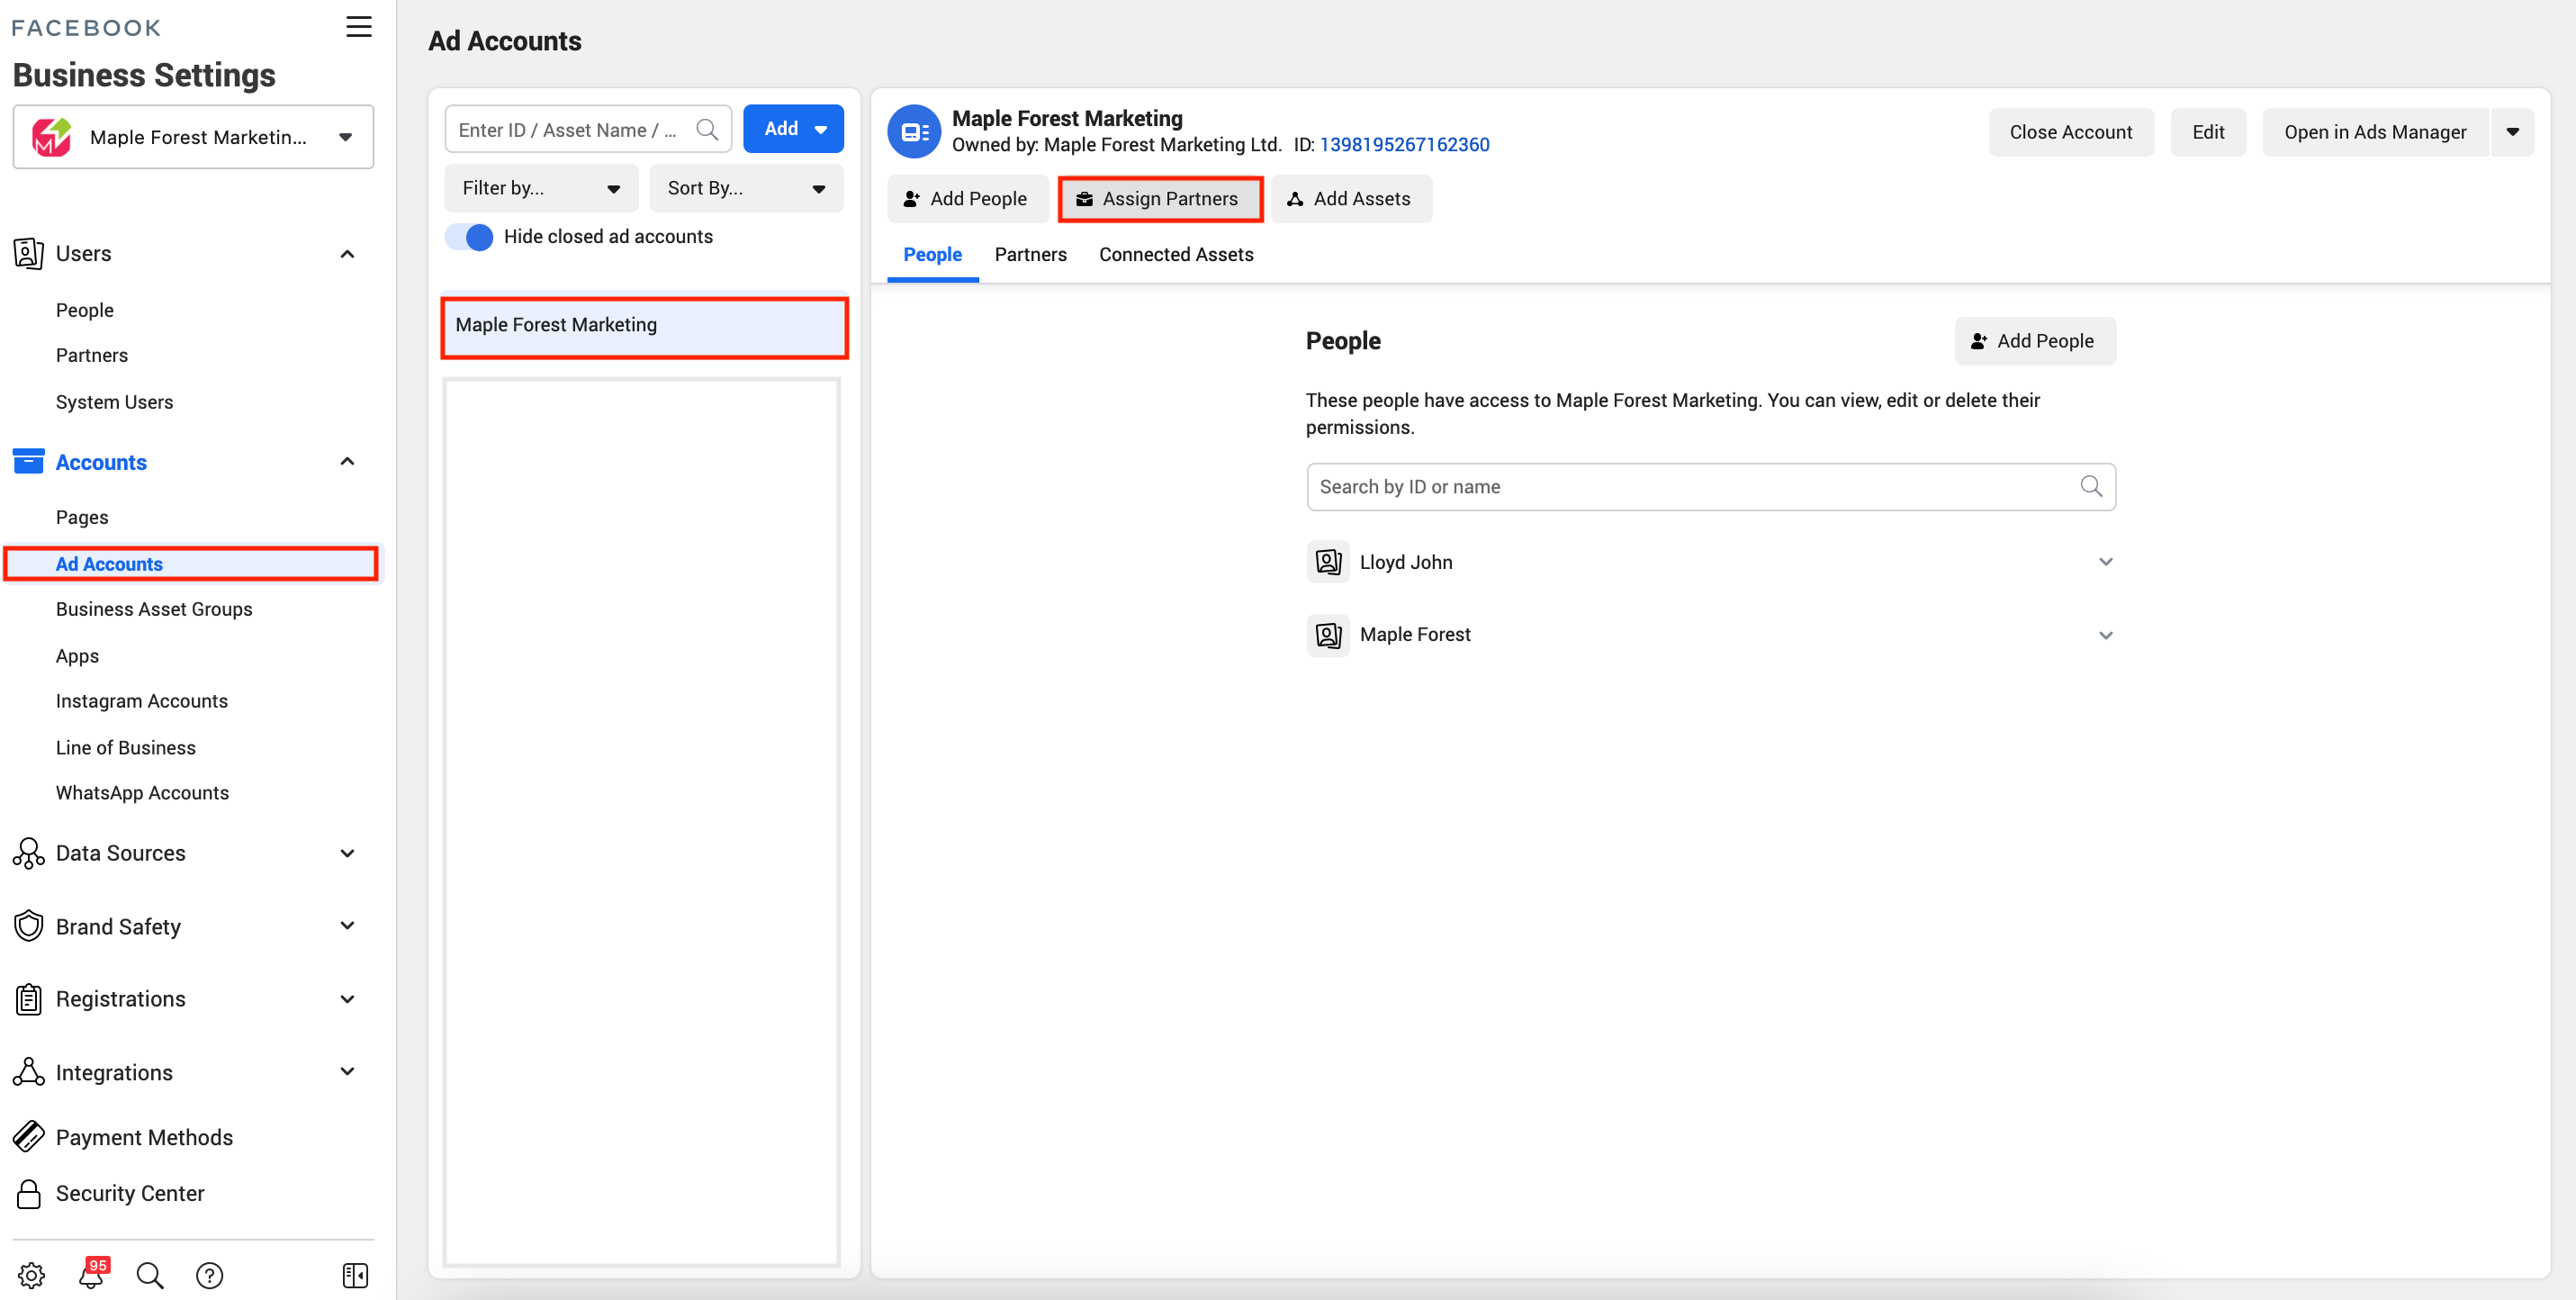Image resolution: width=2576 pixels, height=1300 pixels.
Task: Expand the Data Sources section
Action: [347, 853]
